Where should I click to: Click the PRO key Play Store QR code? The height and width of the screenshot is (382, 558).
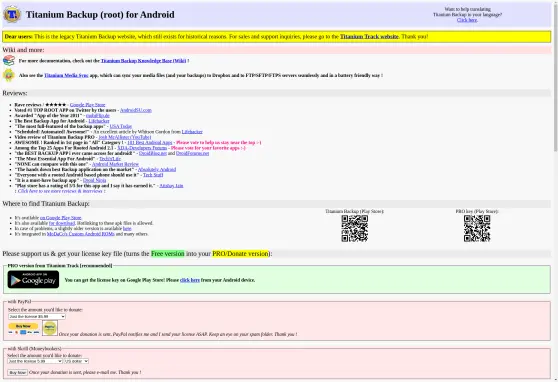[477, 229]
